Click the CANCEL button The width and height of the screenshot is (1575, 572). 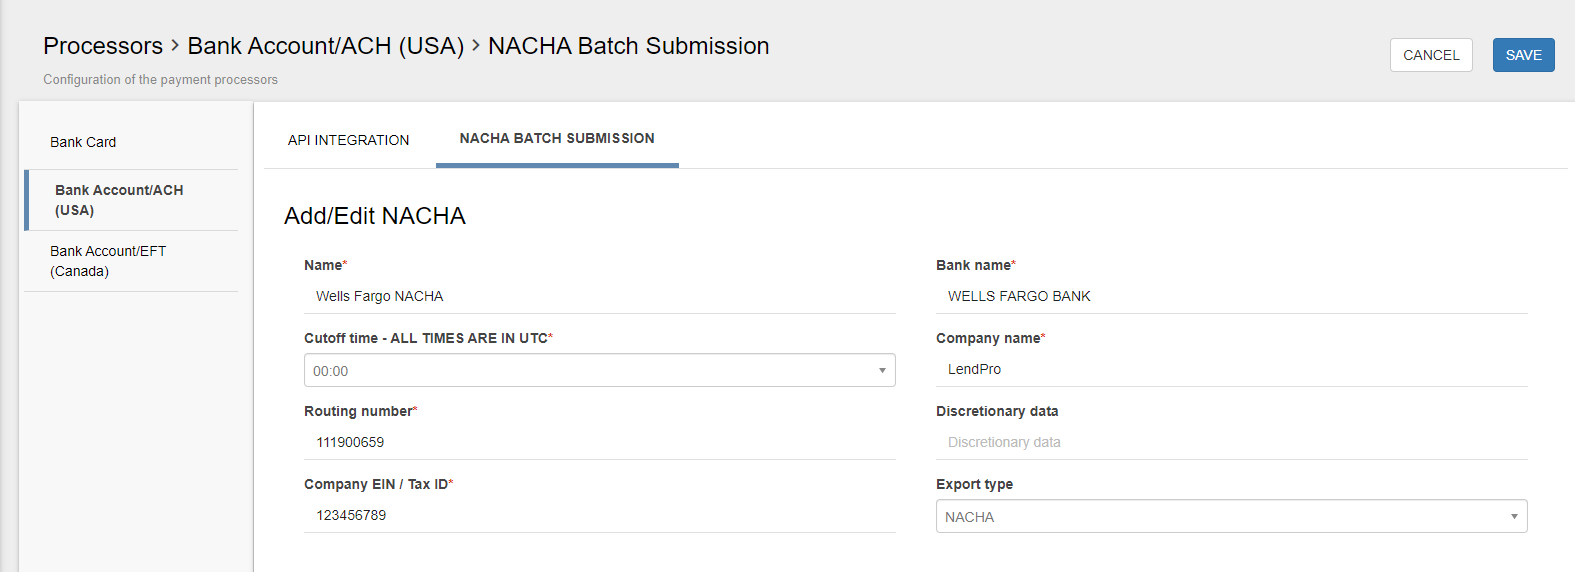[1431, 55]
